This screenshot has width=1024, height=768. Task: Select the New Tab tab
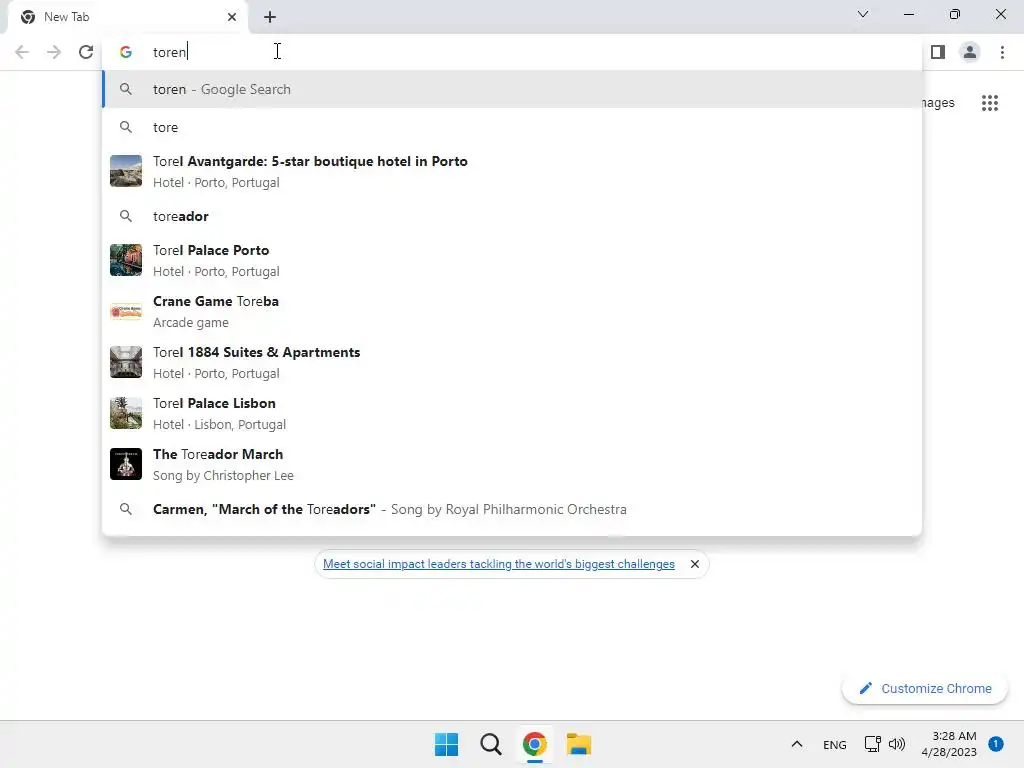(127, 17)
